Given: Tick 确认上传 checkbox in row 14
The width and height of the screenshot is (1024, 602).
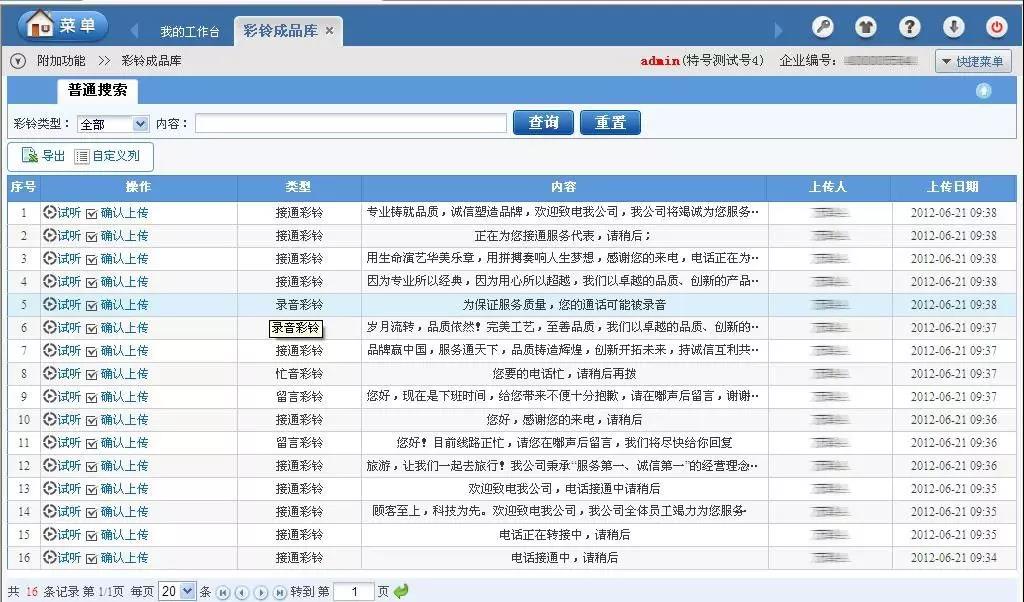Looking at the screenshot, I should (92, 512).
